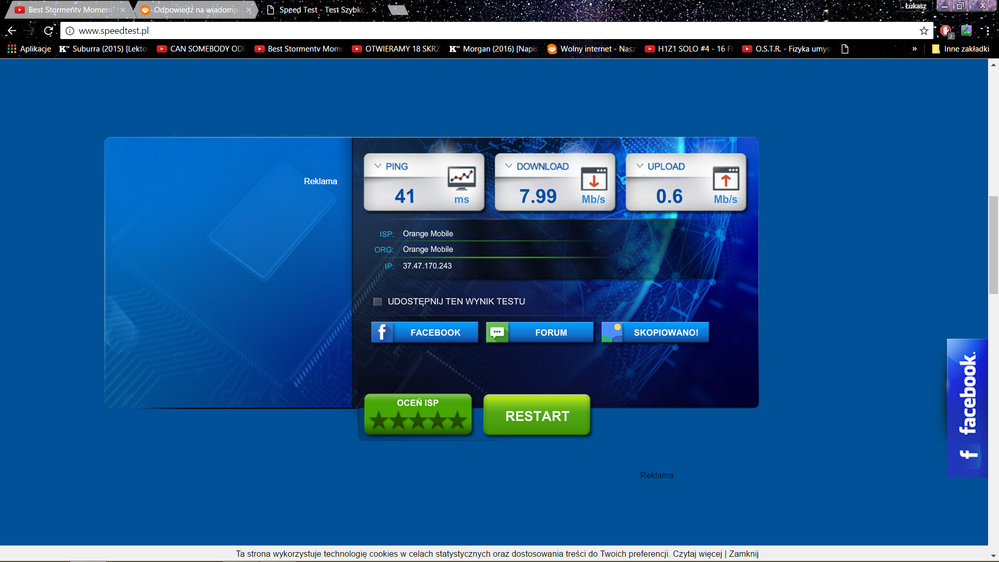This screenshot has height=562, width=999.
Task: Rate the ISP with OCEŃ ISP stars
Action: [x=418, y=414]
